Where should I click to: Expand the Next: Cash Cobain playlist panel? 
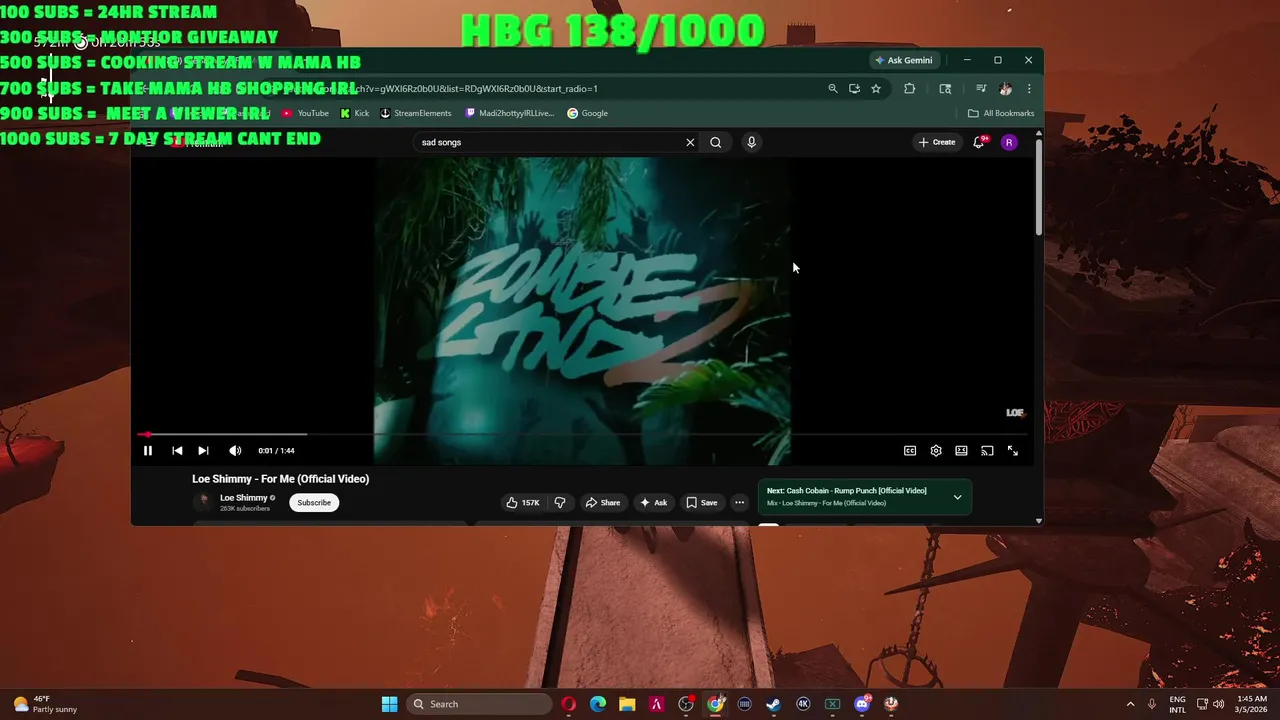click(957, 497)
